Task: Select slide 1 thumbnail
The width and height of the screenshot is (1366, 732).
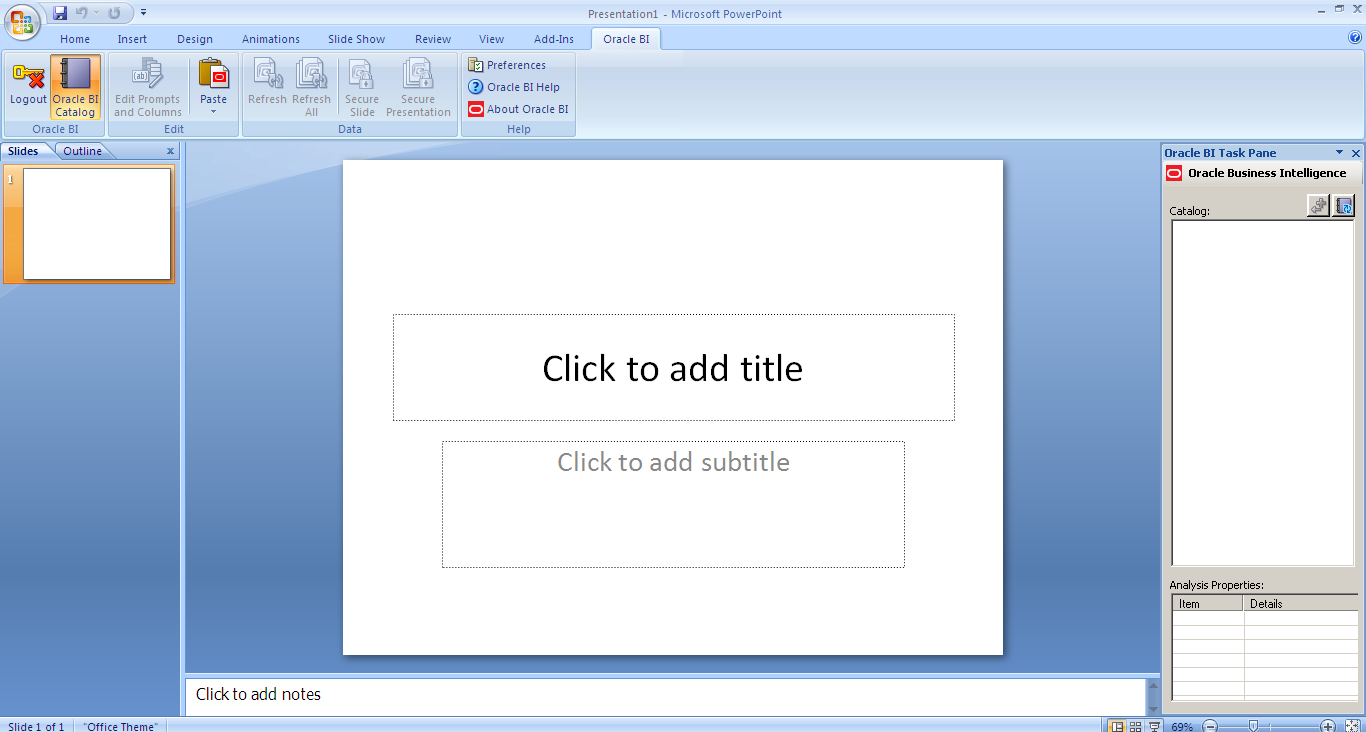Action: point(97,224)
